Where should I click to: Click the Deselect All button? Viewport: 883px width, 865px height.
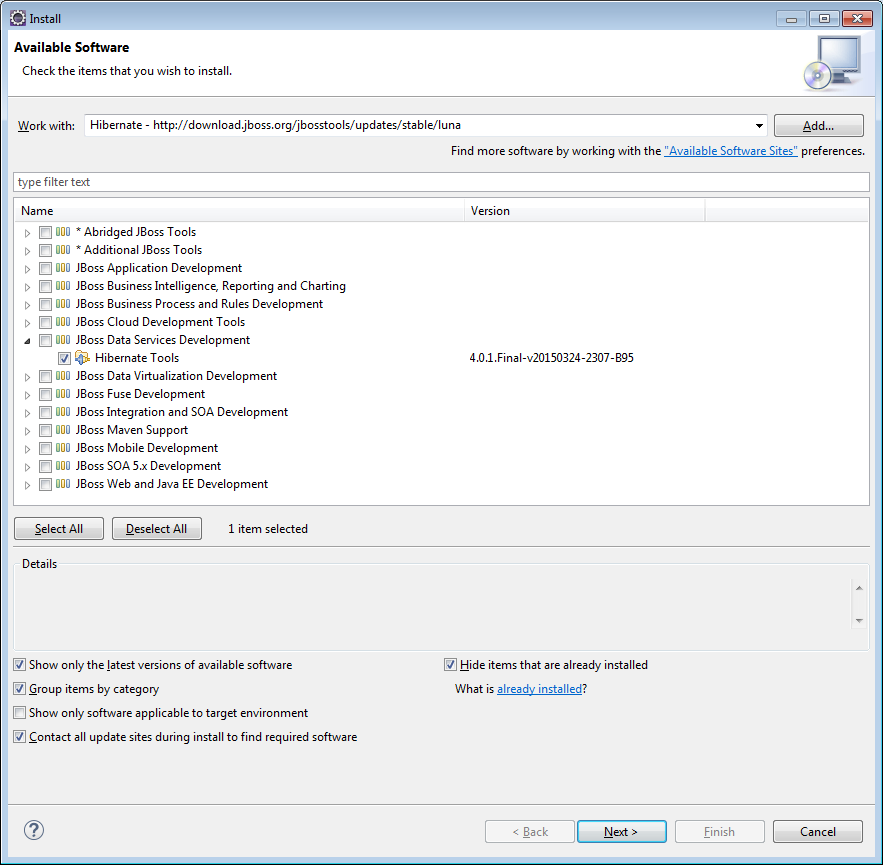pyautogui.click(x=157, y=529)
